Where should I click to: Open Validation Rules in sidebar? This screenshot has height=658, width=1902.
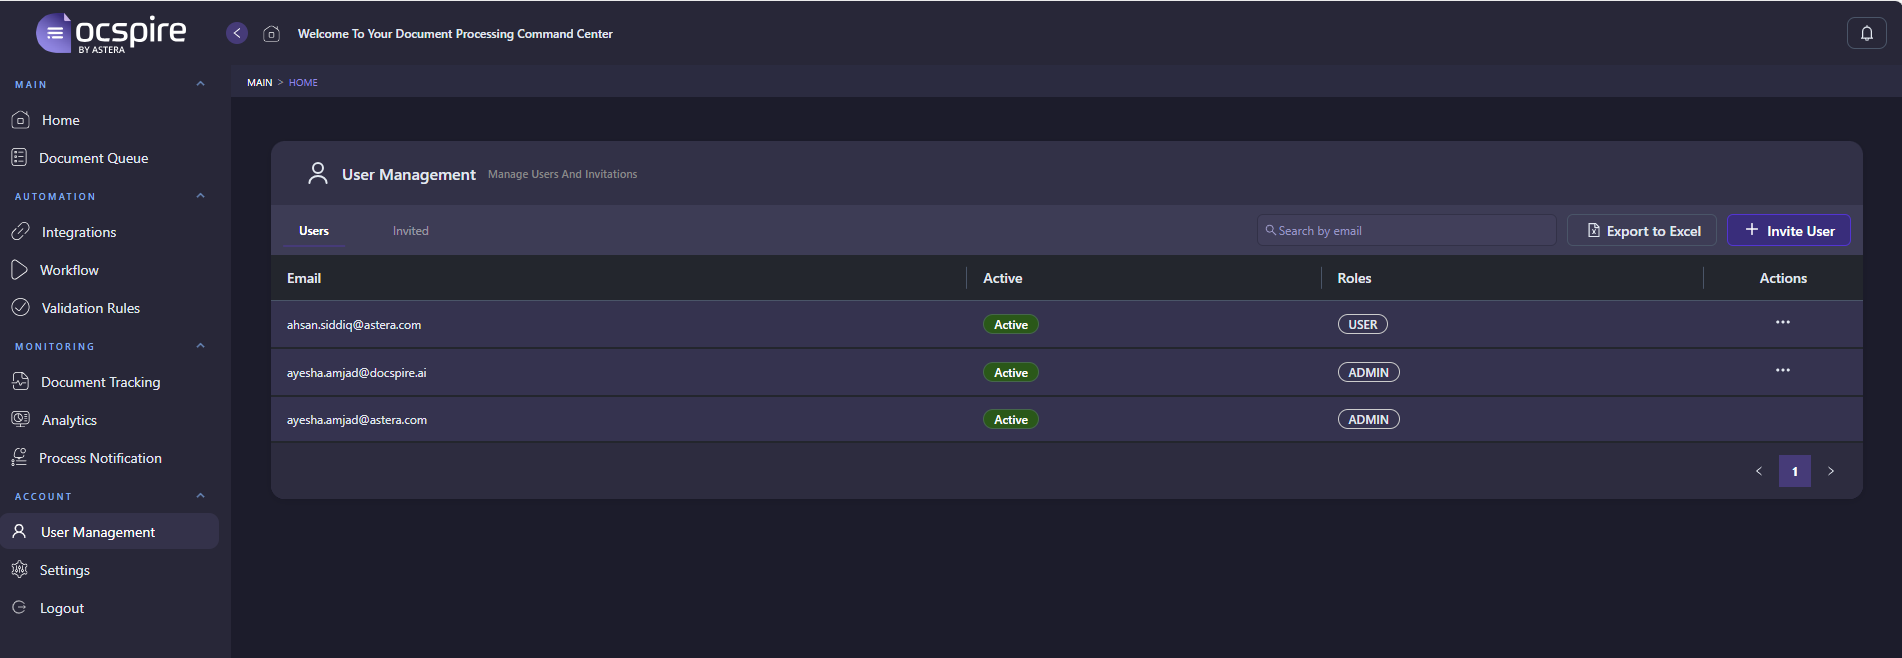[90, 308]
